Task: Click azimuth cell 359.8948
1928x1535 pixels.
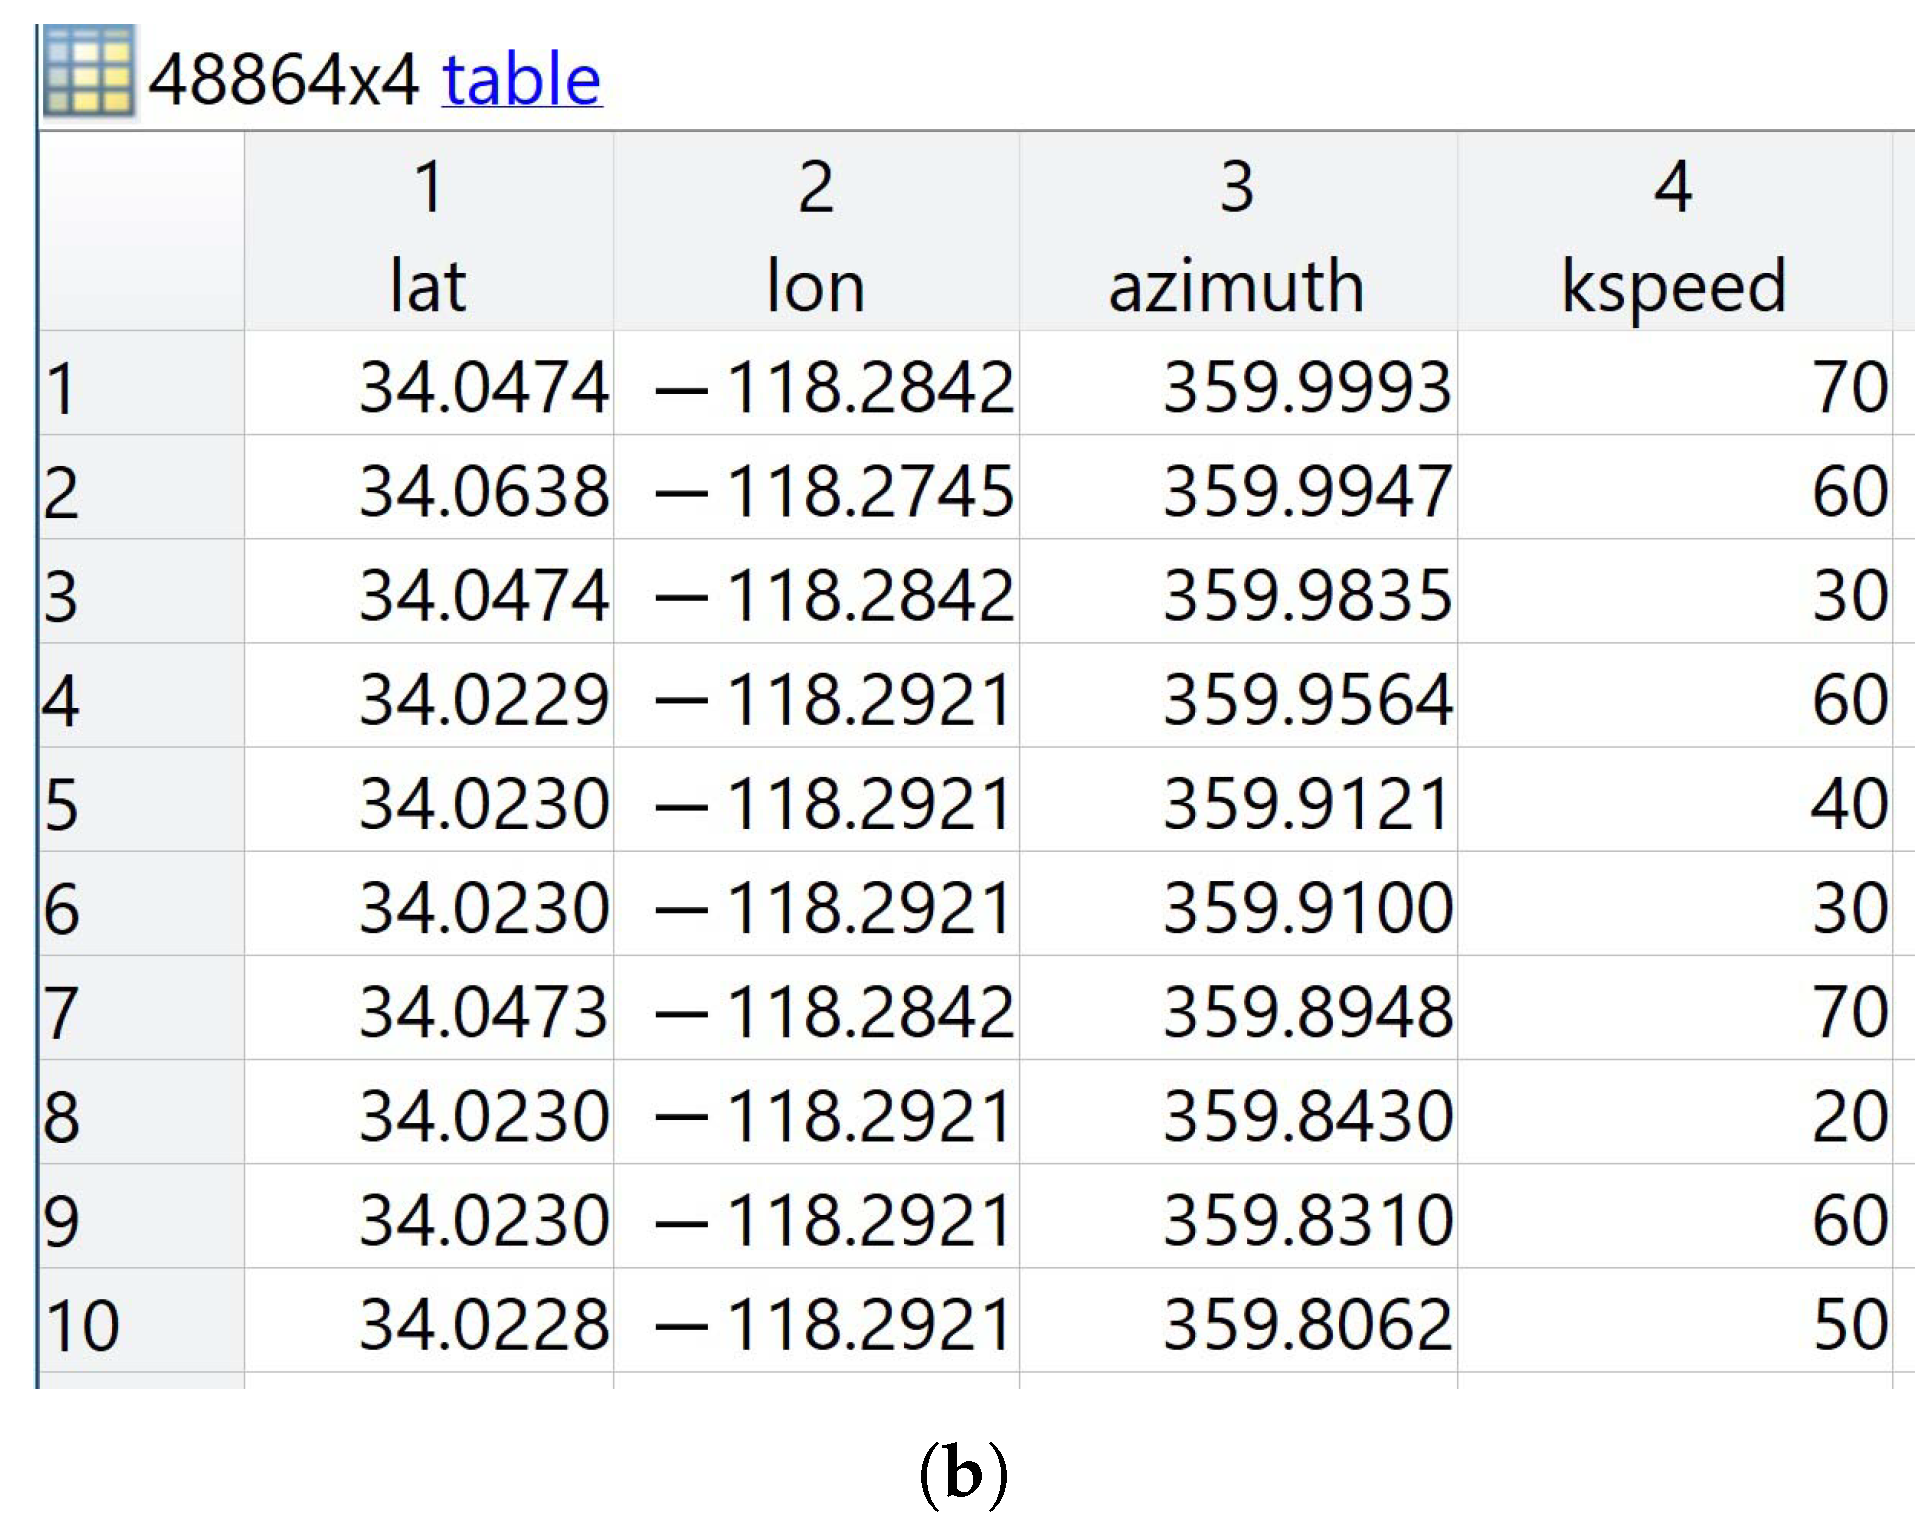Action: (1306, 1011)
